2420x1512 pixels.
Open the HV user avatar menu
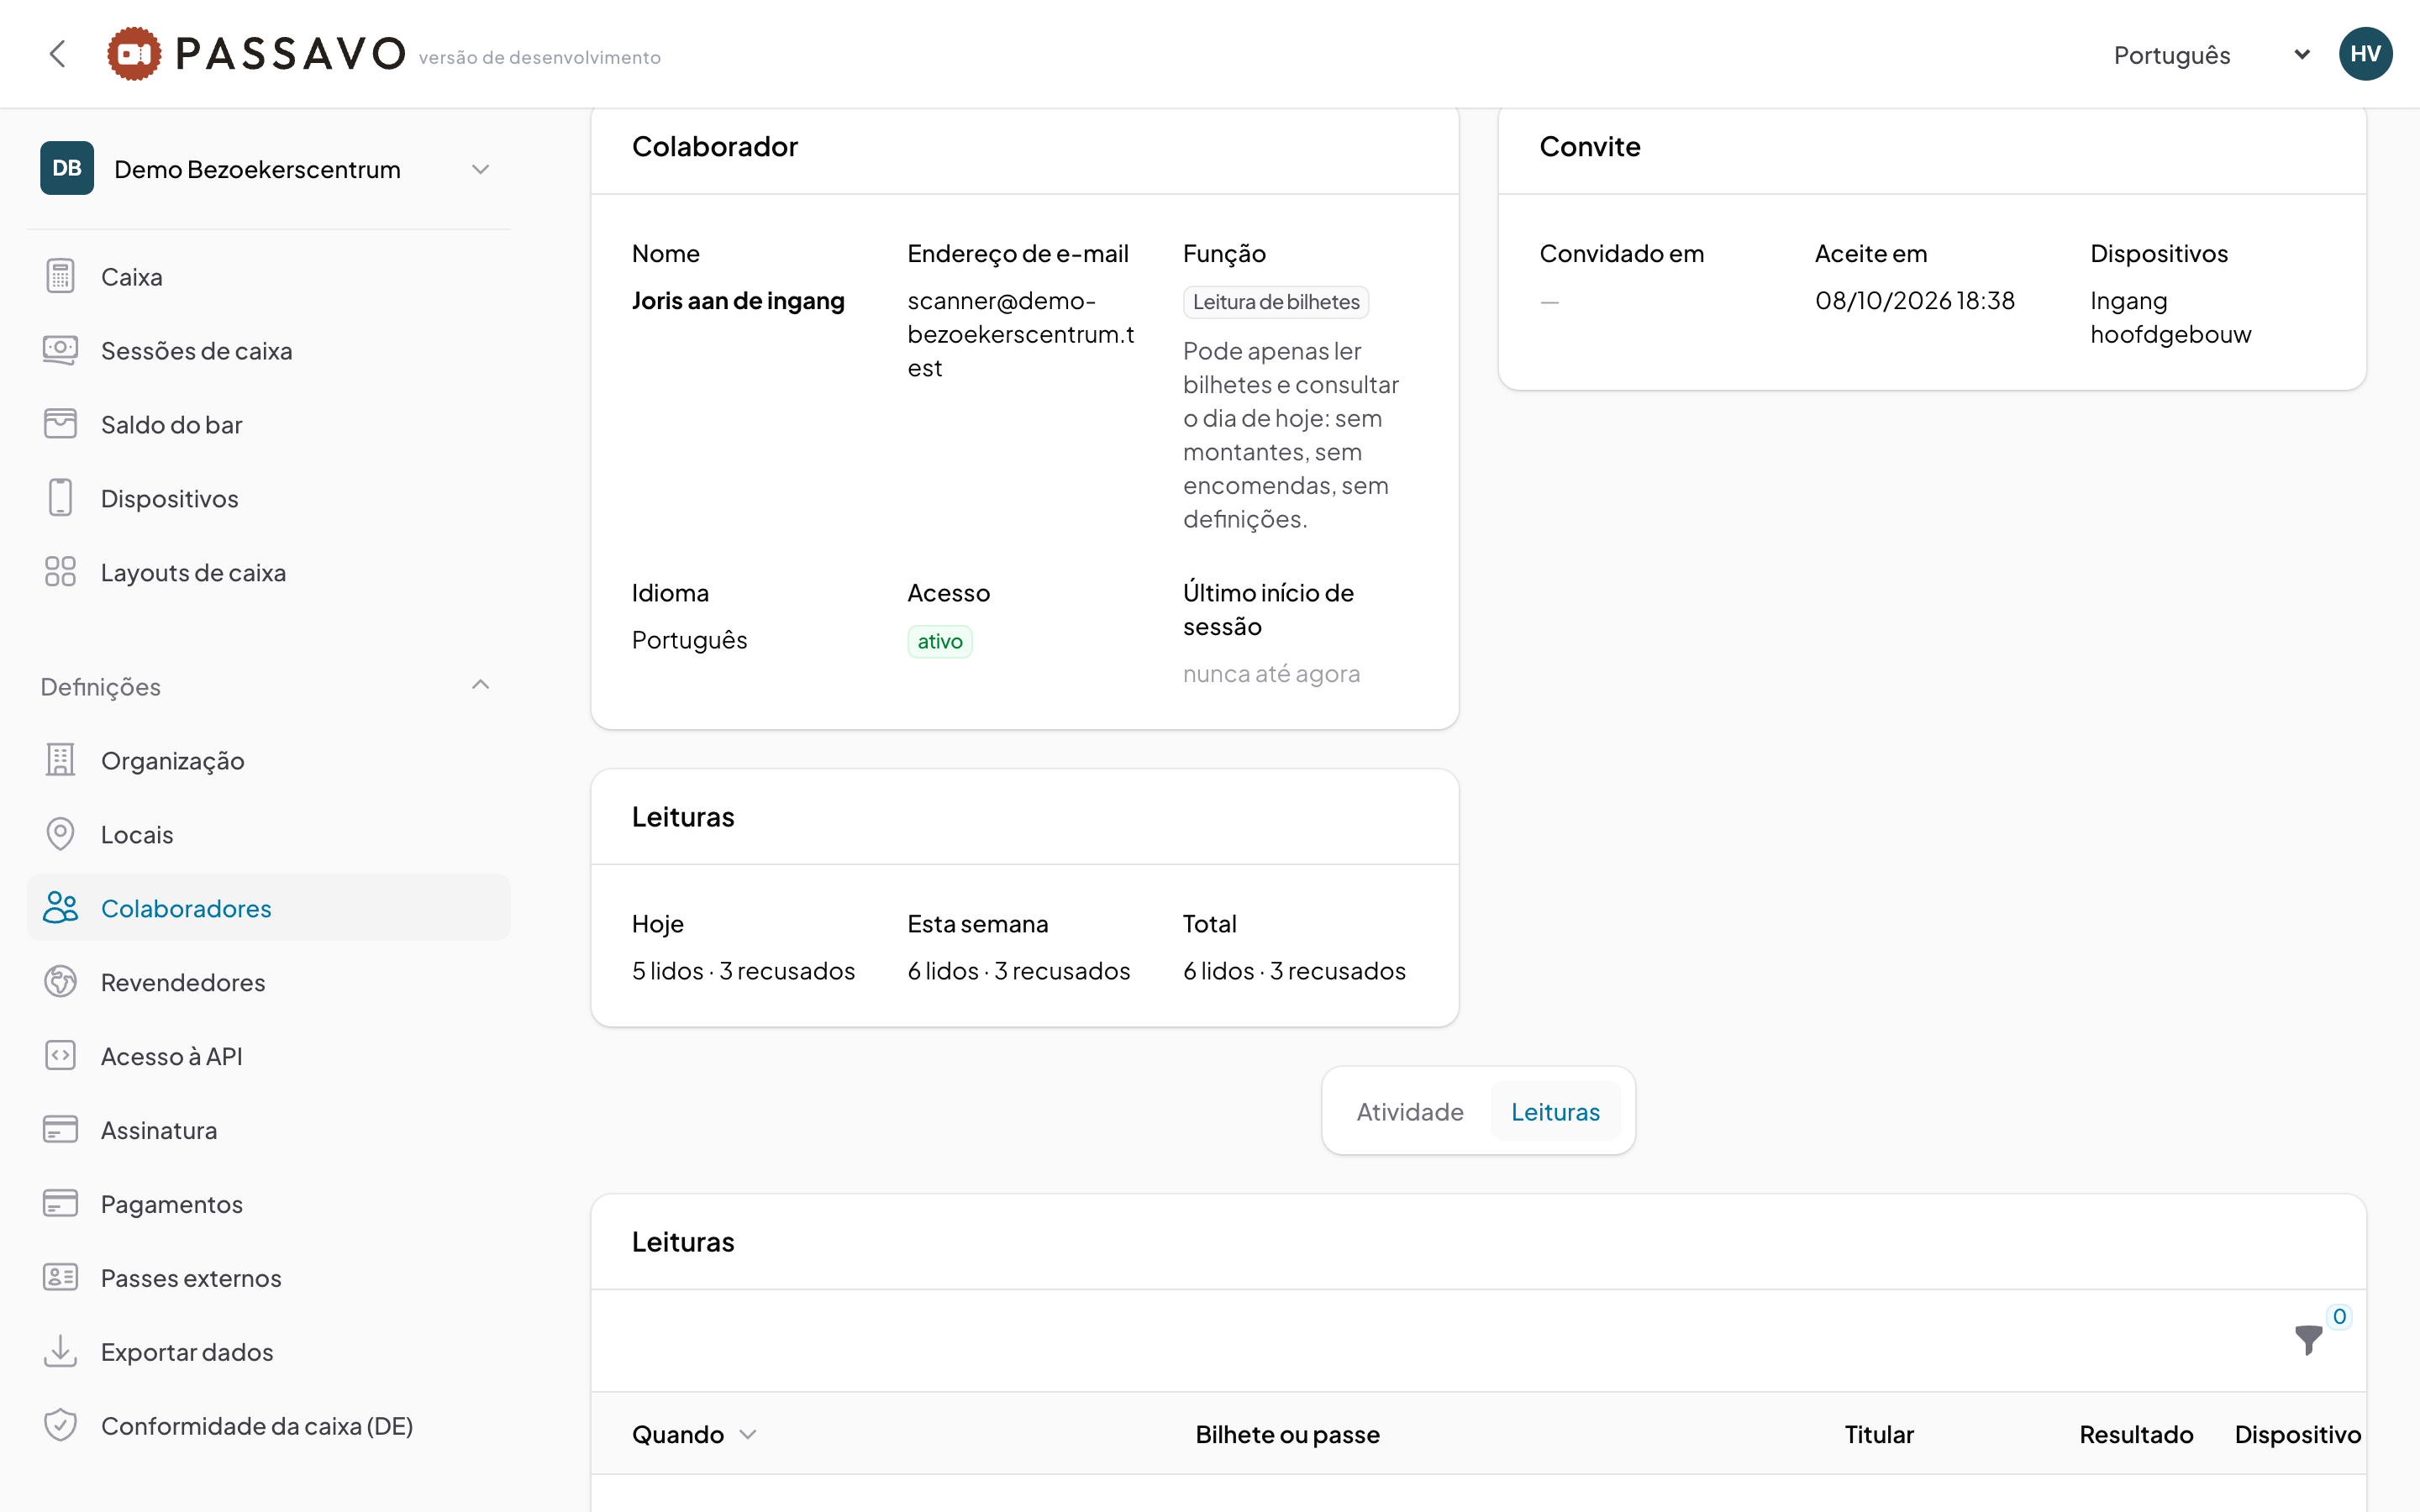point(2365,54)
